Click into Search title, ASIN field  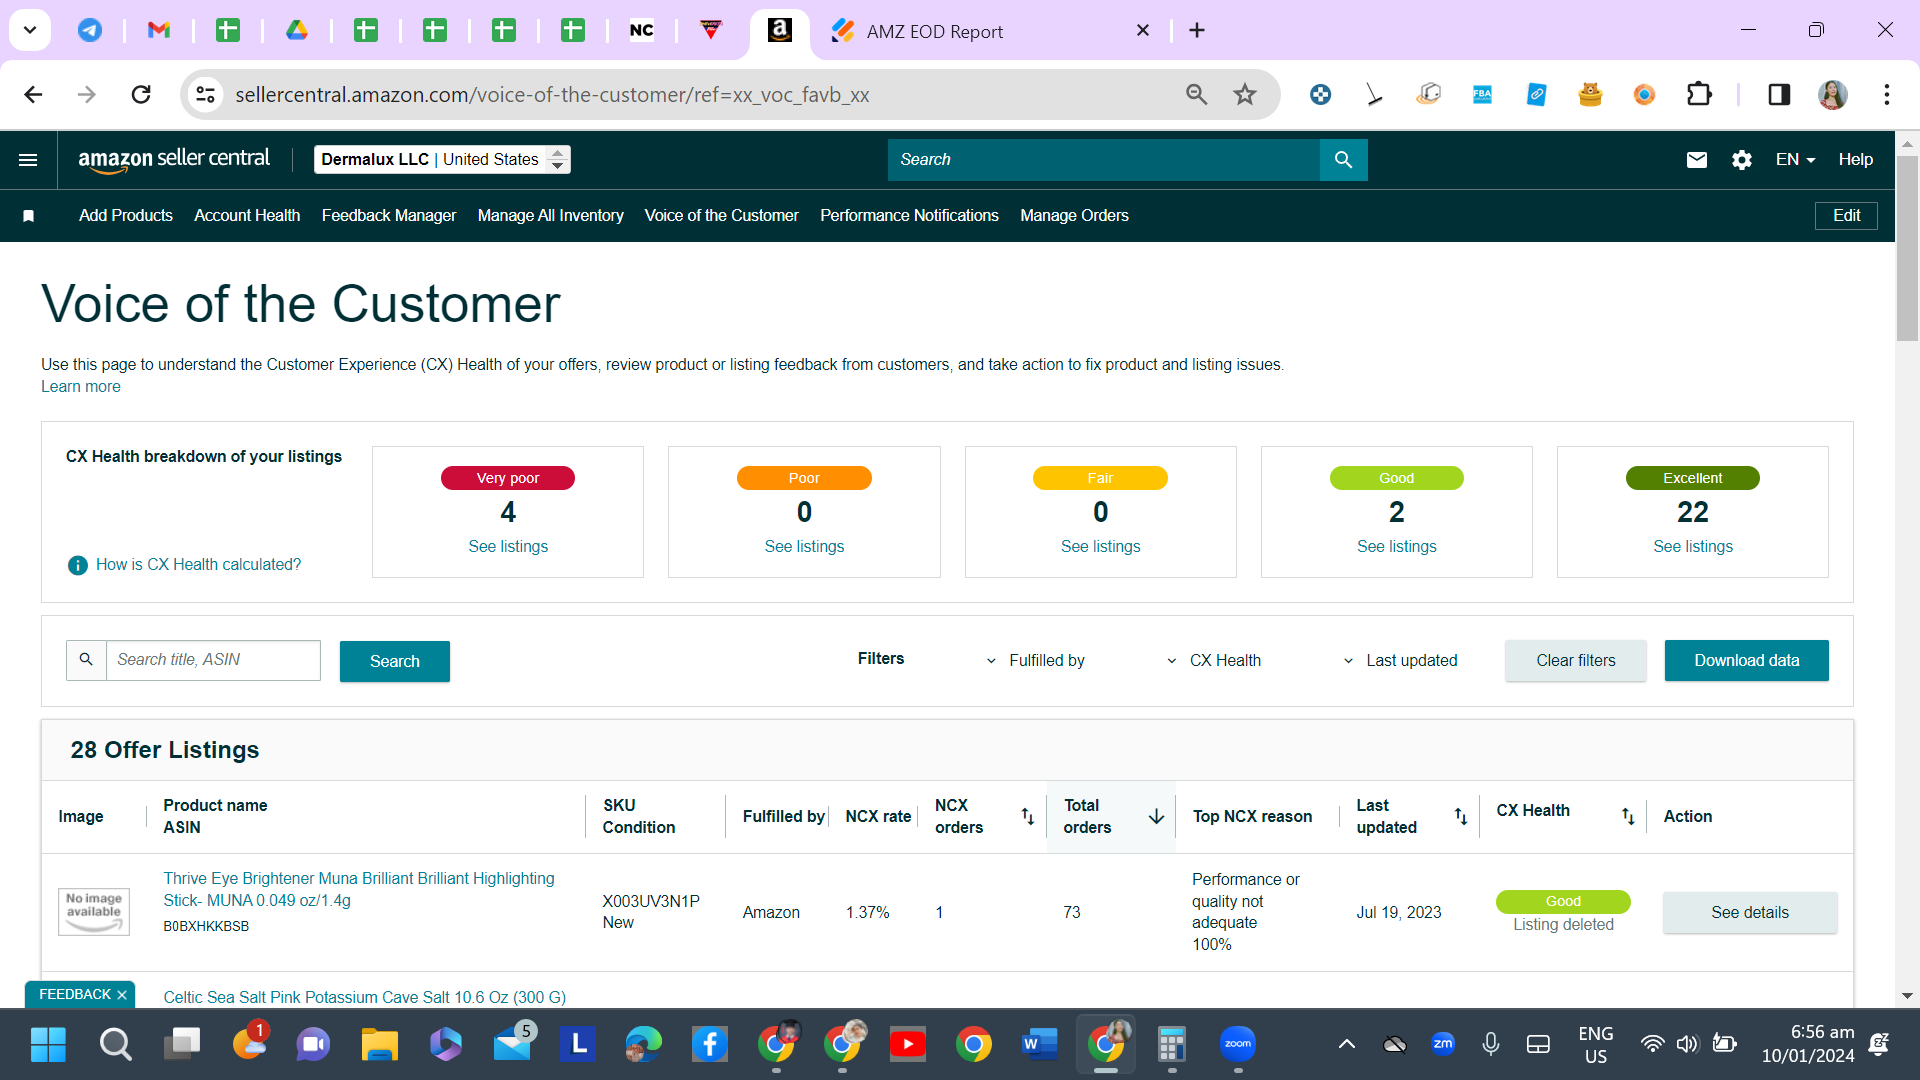coord(213,661)
